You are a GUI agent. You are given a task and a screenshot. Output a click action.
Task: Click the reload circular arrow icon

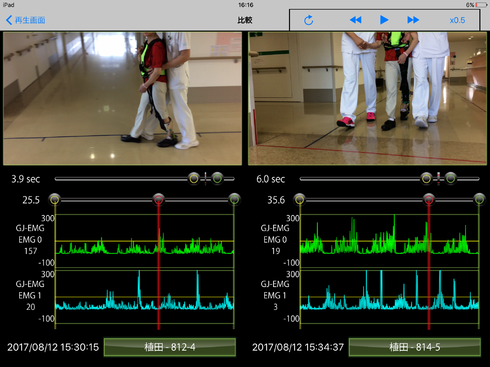click(x=309, y=20)
